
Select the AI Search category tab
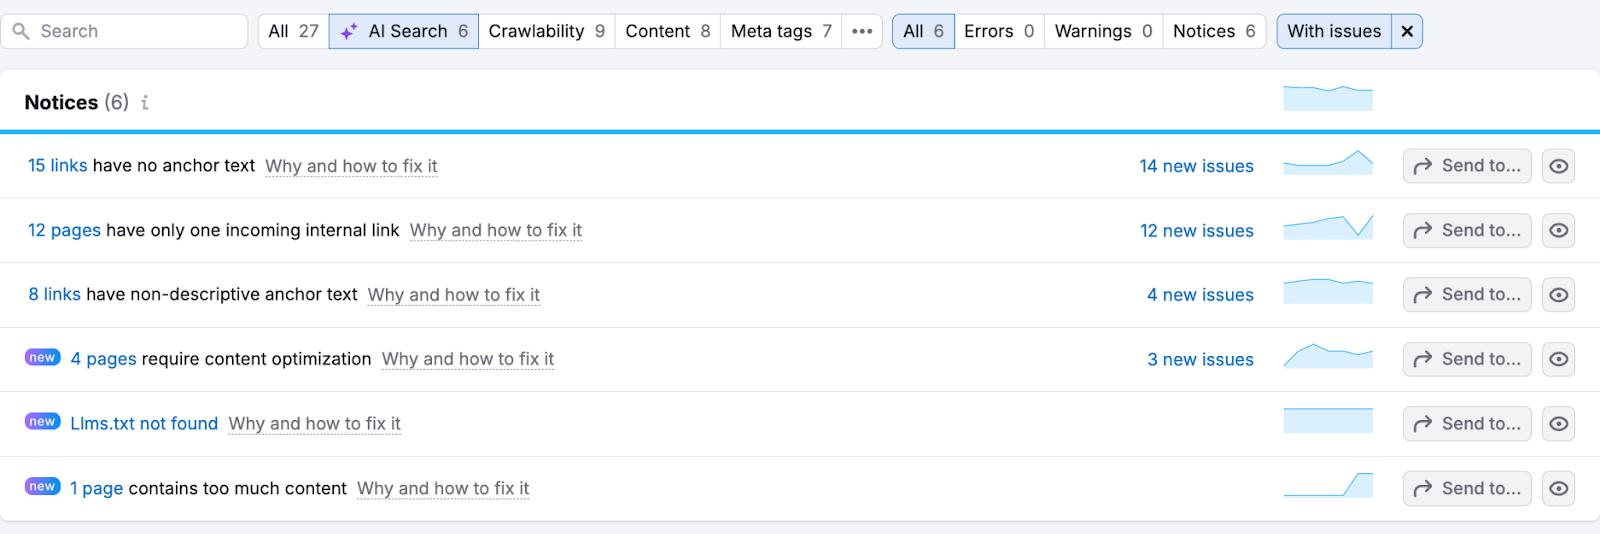click(404, 31)
